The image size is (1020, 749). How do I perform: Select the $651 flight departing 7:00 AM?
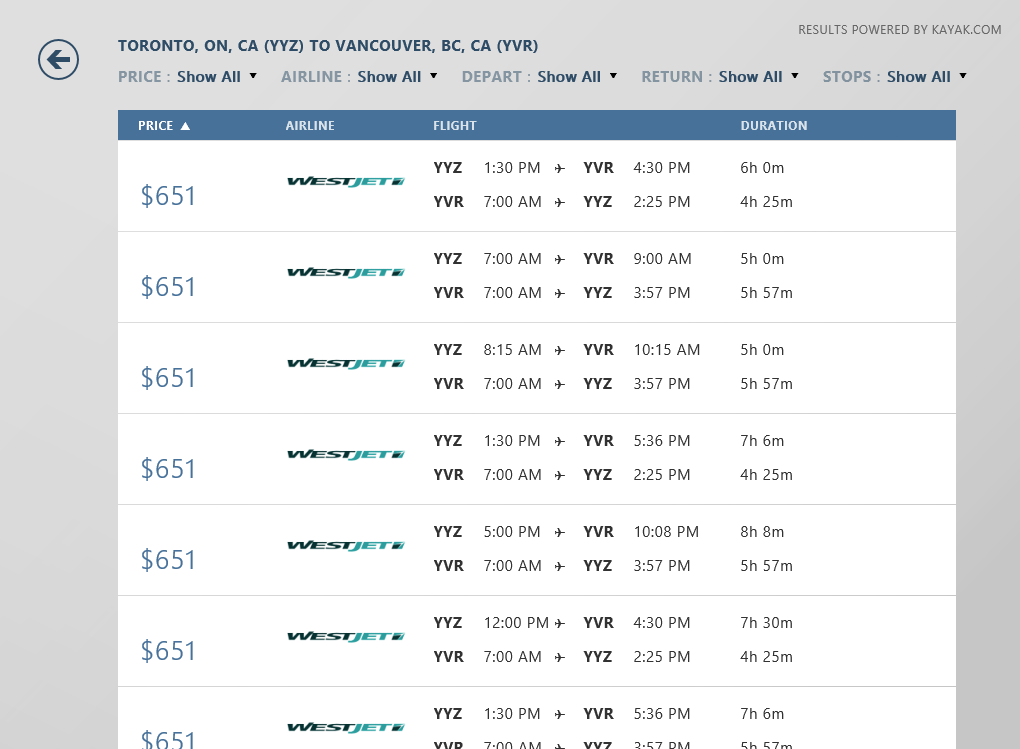537,277
